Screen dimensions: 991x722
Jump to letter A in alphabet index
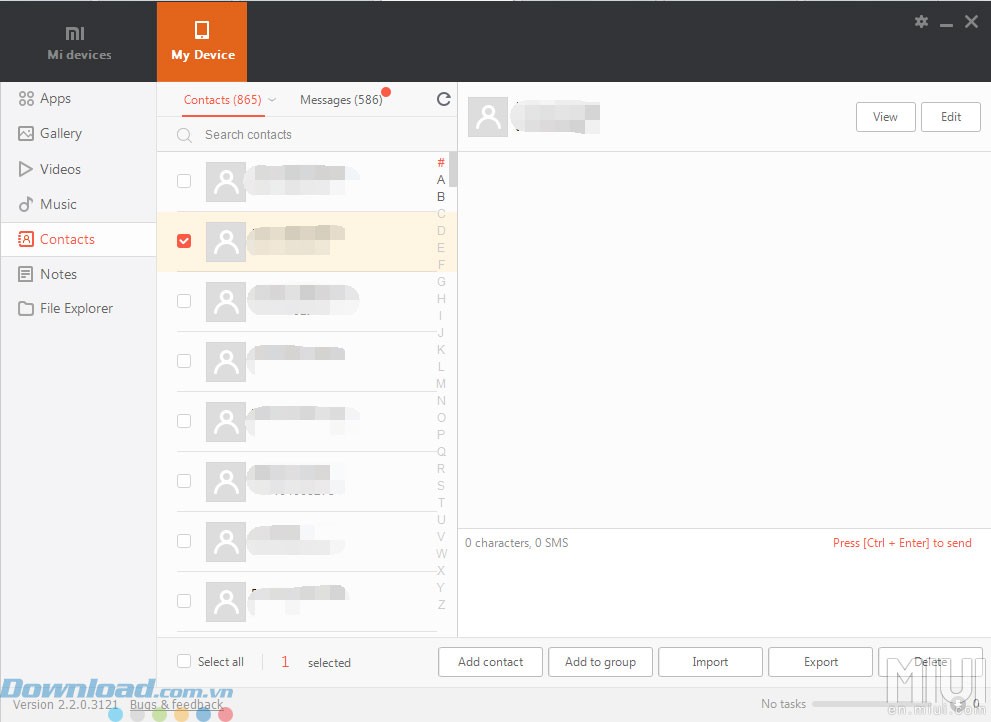point(441,180)
